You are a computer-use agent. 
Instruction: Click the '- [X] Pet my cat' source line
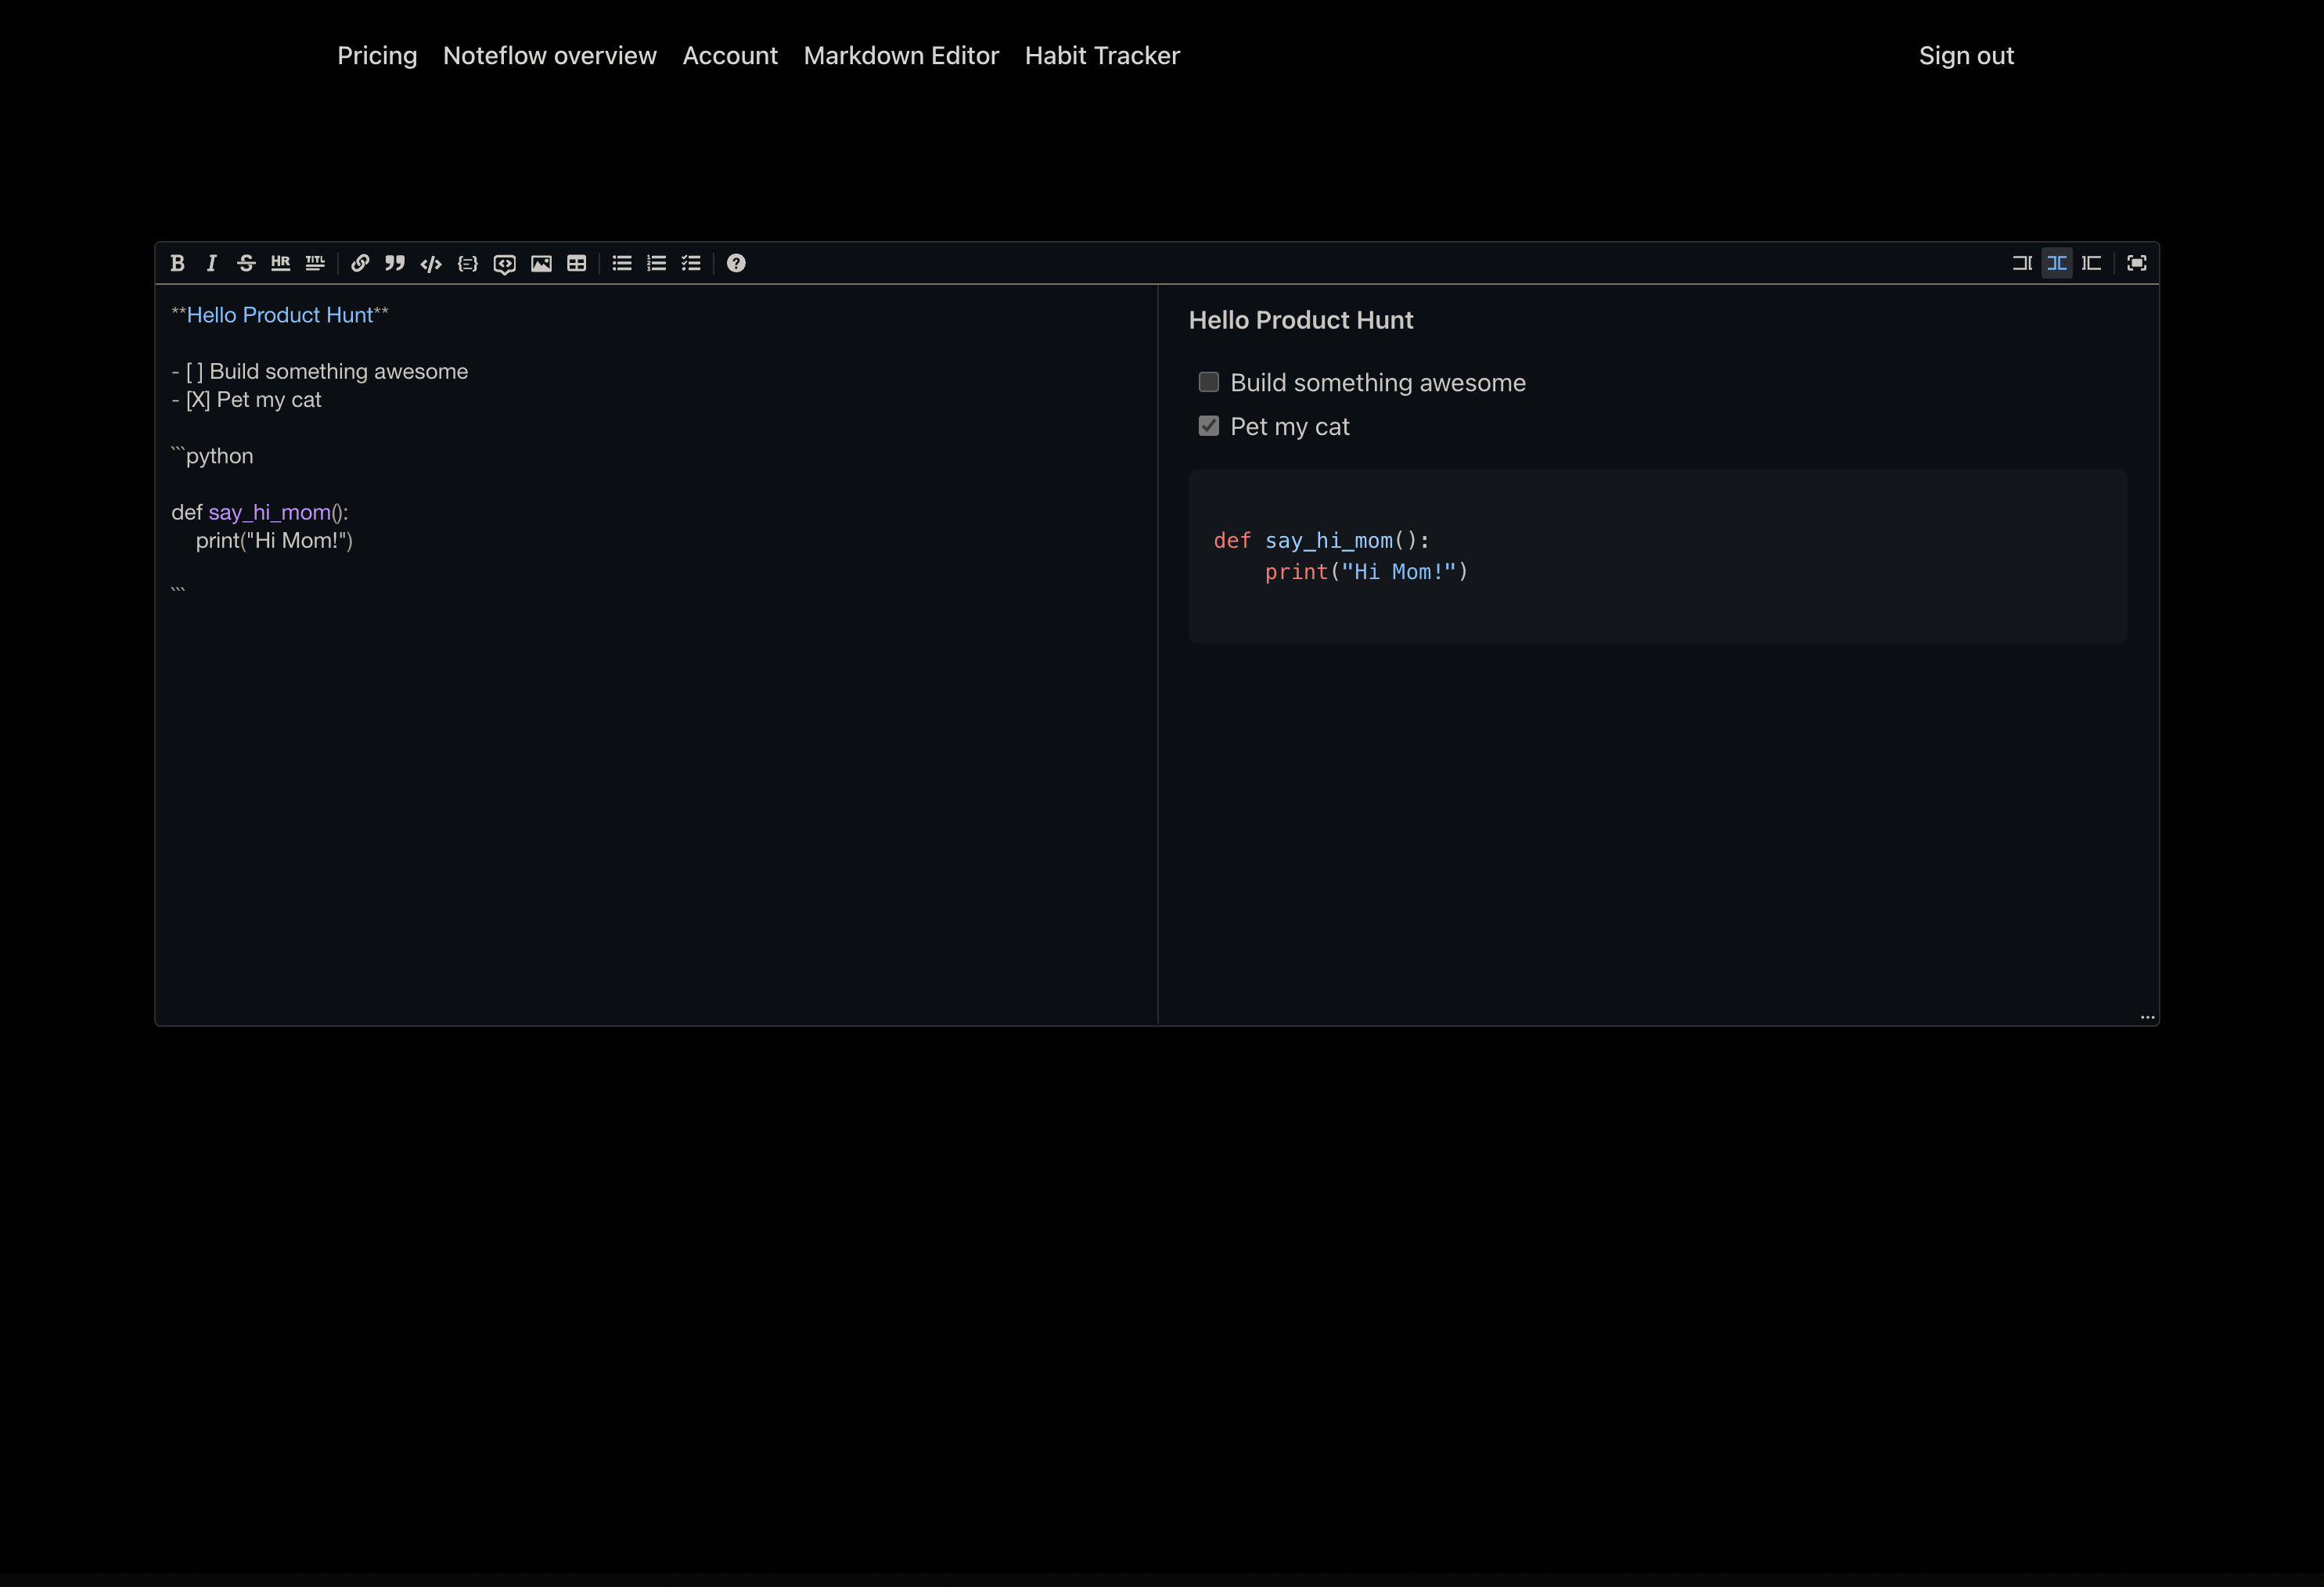(246, 400)
